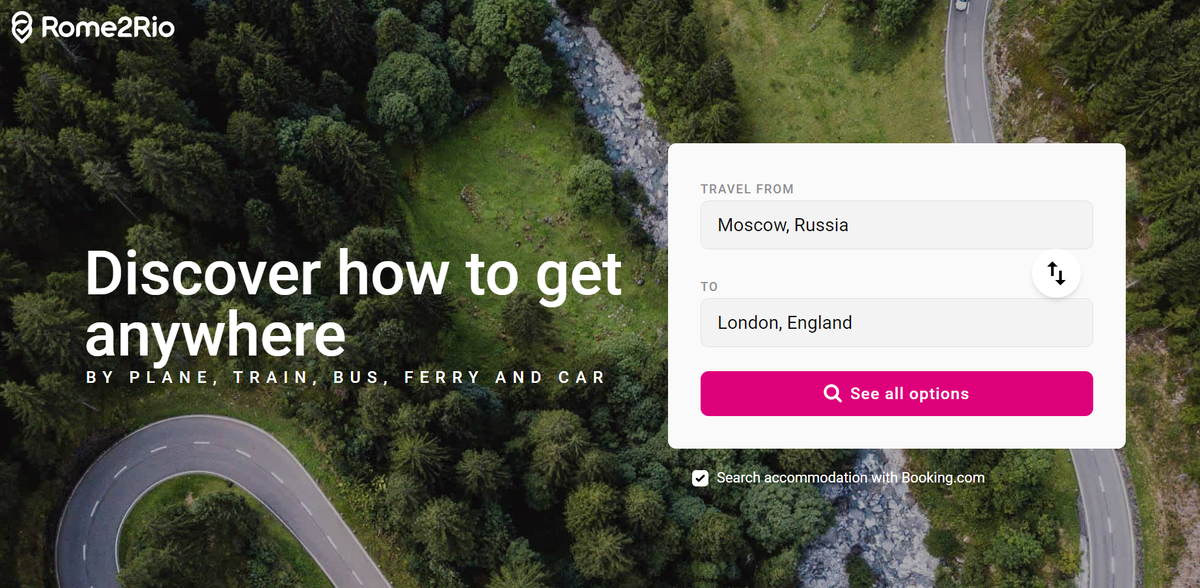The image size is (1200, 588).
Task: Focus the Moscow, Russia origin field
Action: [896, 225]
